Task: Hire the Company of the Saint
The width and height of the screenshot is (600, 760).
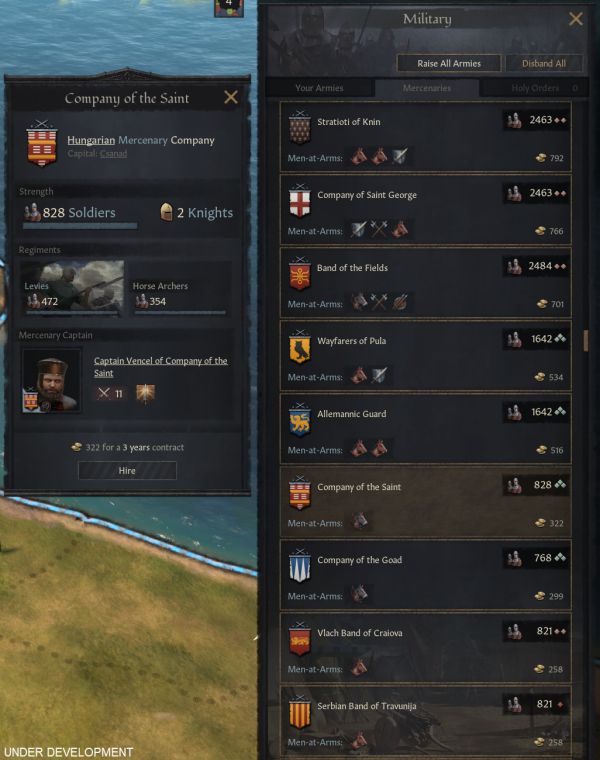Action: click(x=127, y=470)
